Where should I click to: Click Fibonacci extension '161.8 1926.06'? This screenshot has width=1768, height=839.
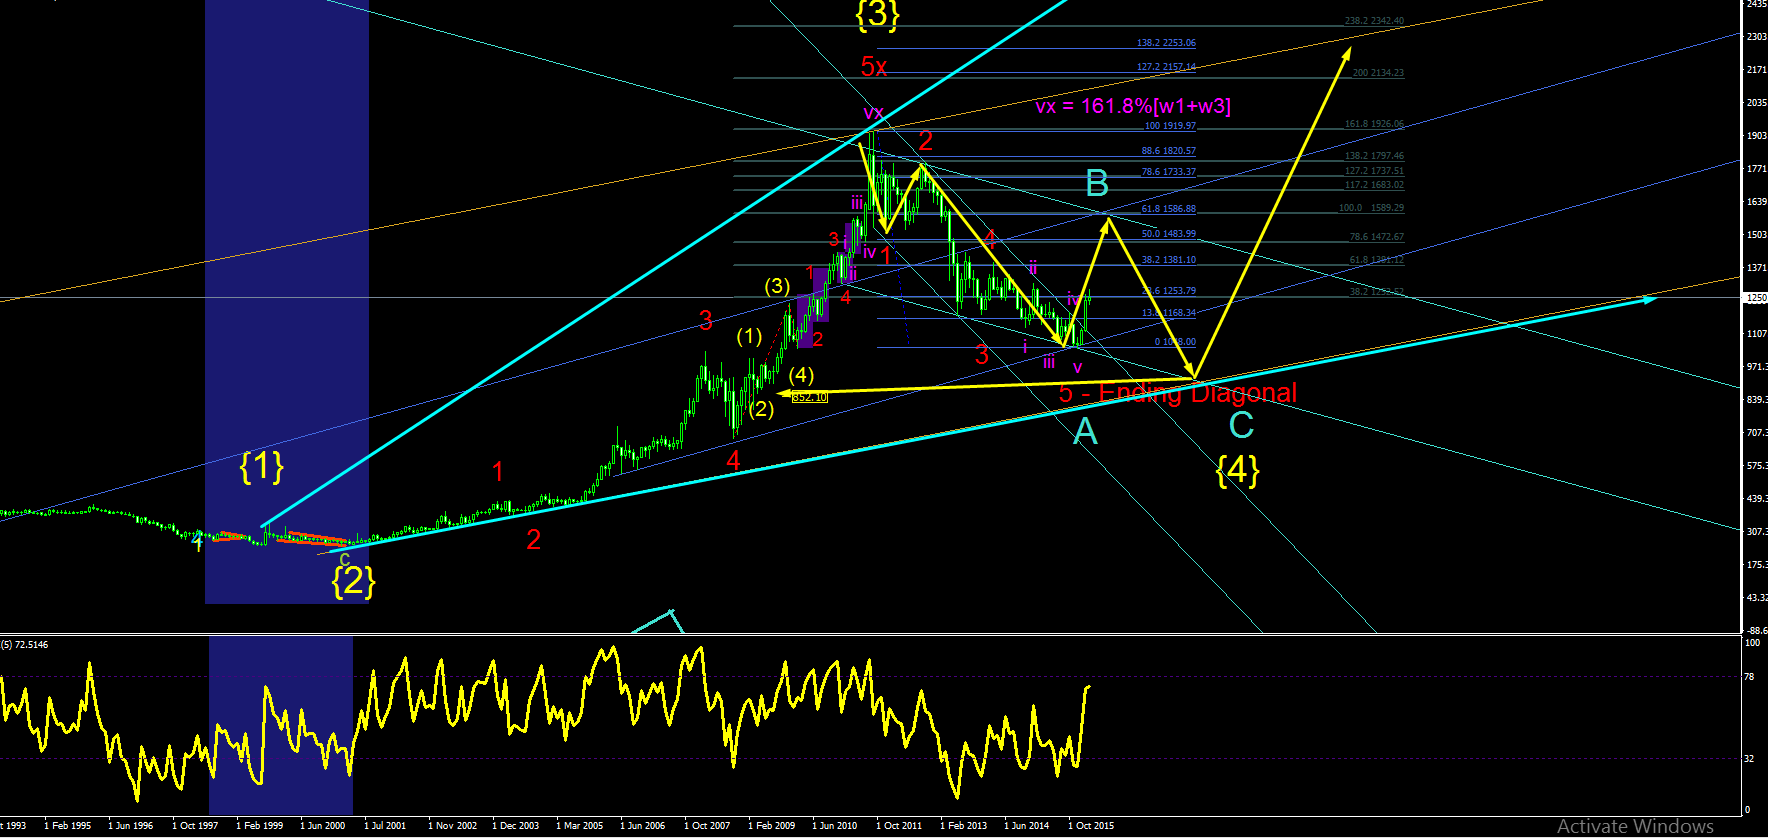1374,124
